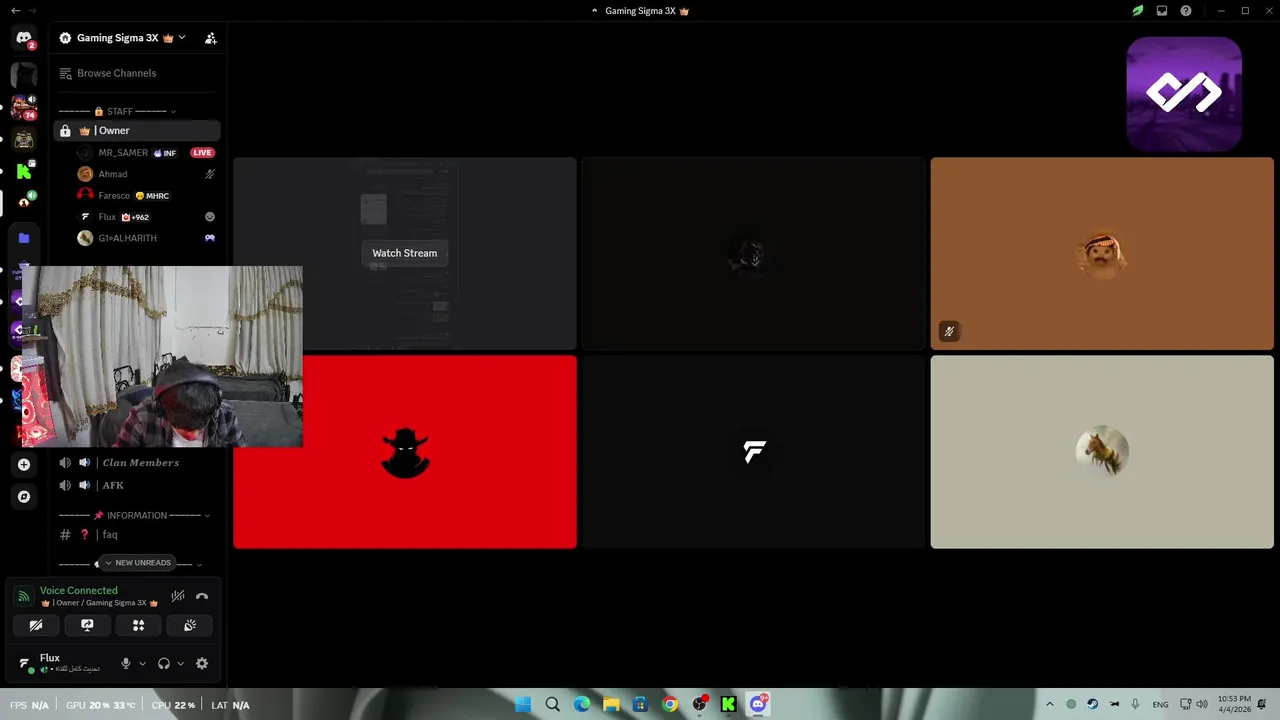Screen dimensions: 1280x720
Task: Click the invite people icon
Action: [210, 38]
